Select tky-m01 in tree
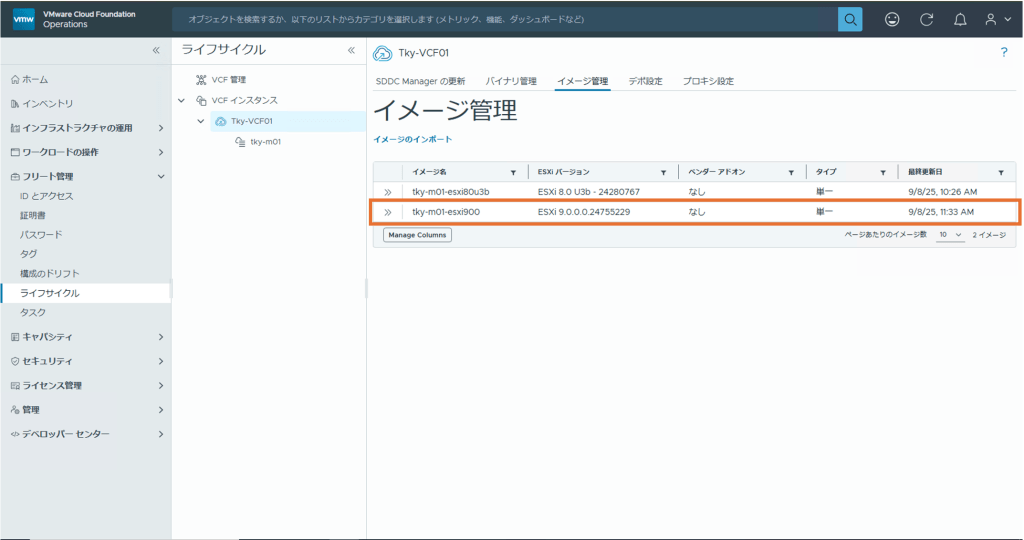 [x=266, y=142]
